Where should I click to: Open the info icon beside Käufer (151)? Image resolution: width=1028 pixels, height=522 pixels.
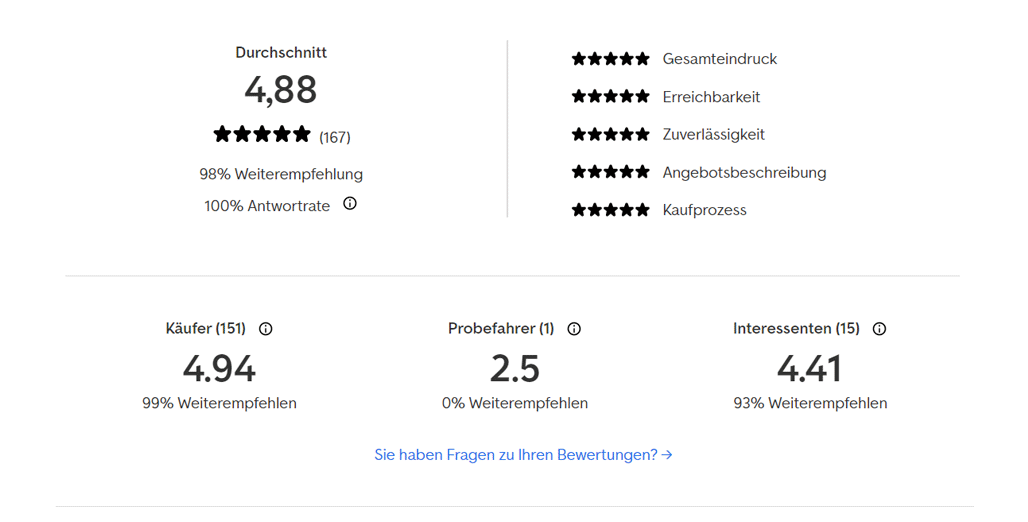[x=266, y=329]
